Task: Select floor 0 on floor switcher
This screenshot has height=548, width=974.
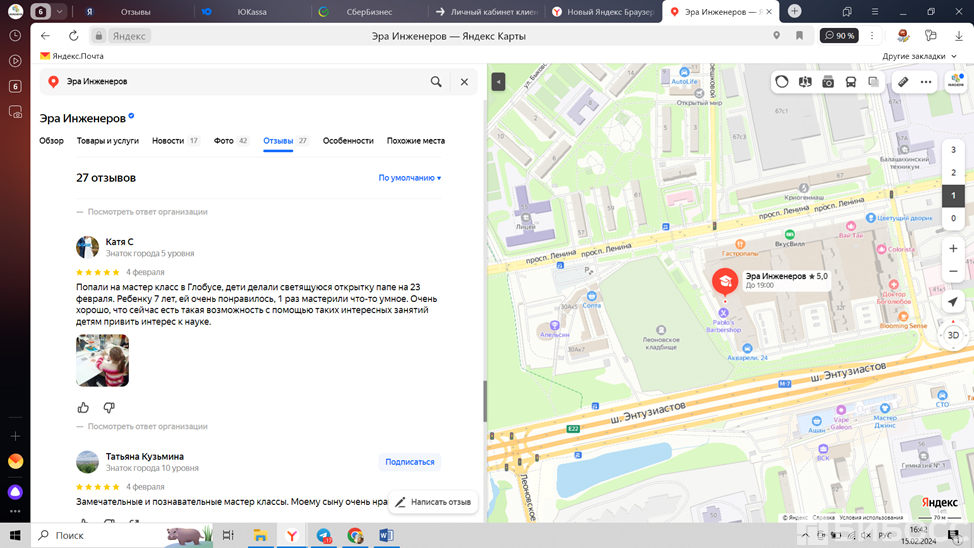Action: click(x=953, y=218)
